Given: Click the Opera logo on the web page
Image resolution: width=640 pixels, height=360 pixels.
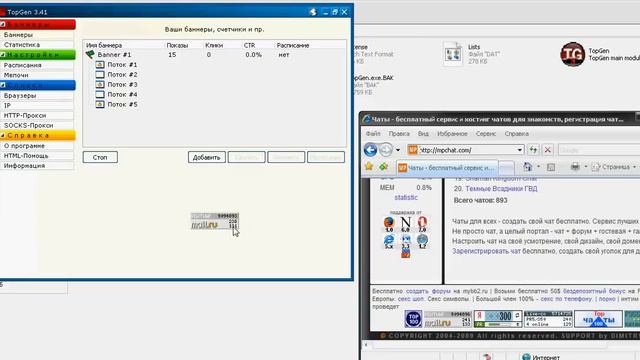Looking at the screenshot, I should click(x=422, y=222).
